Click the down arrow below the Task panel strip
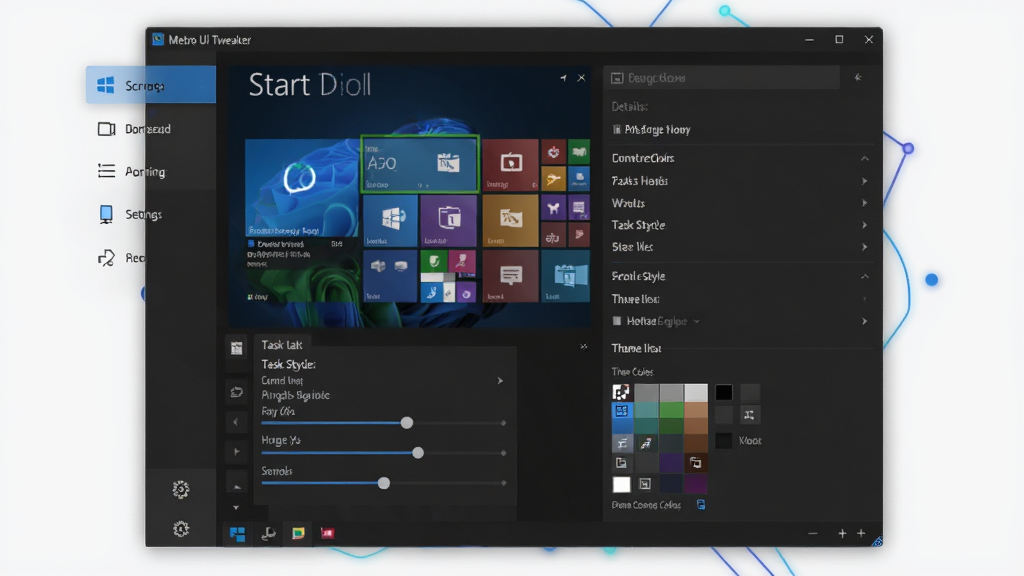 pyautogui.click(x=236, y=507)
